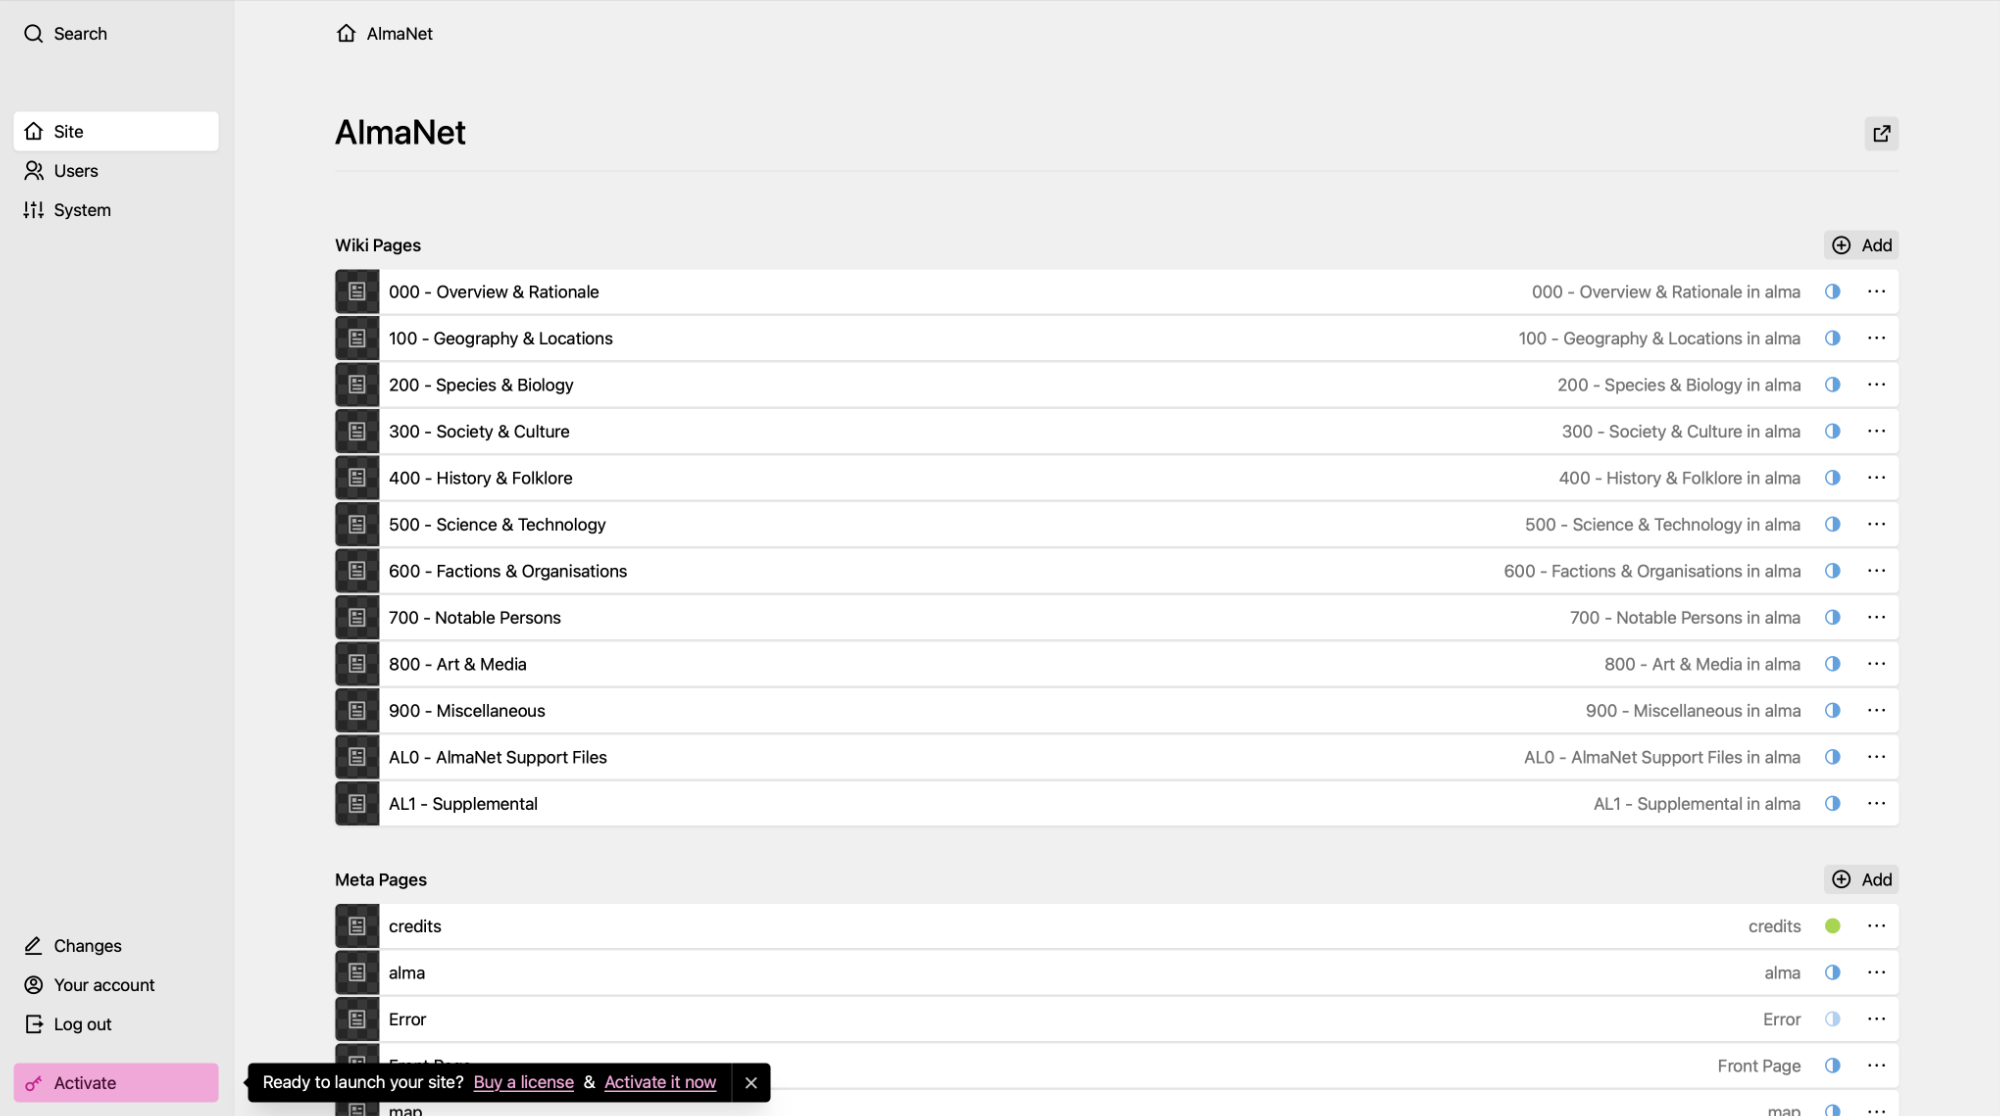2000x1116 pixels.
Task: Dismiss the license notification banner
Action: [x=750, y=1082]
